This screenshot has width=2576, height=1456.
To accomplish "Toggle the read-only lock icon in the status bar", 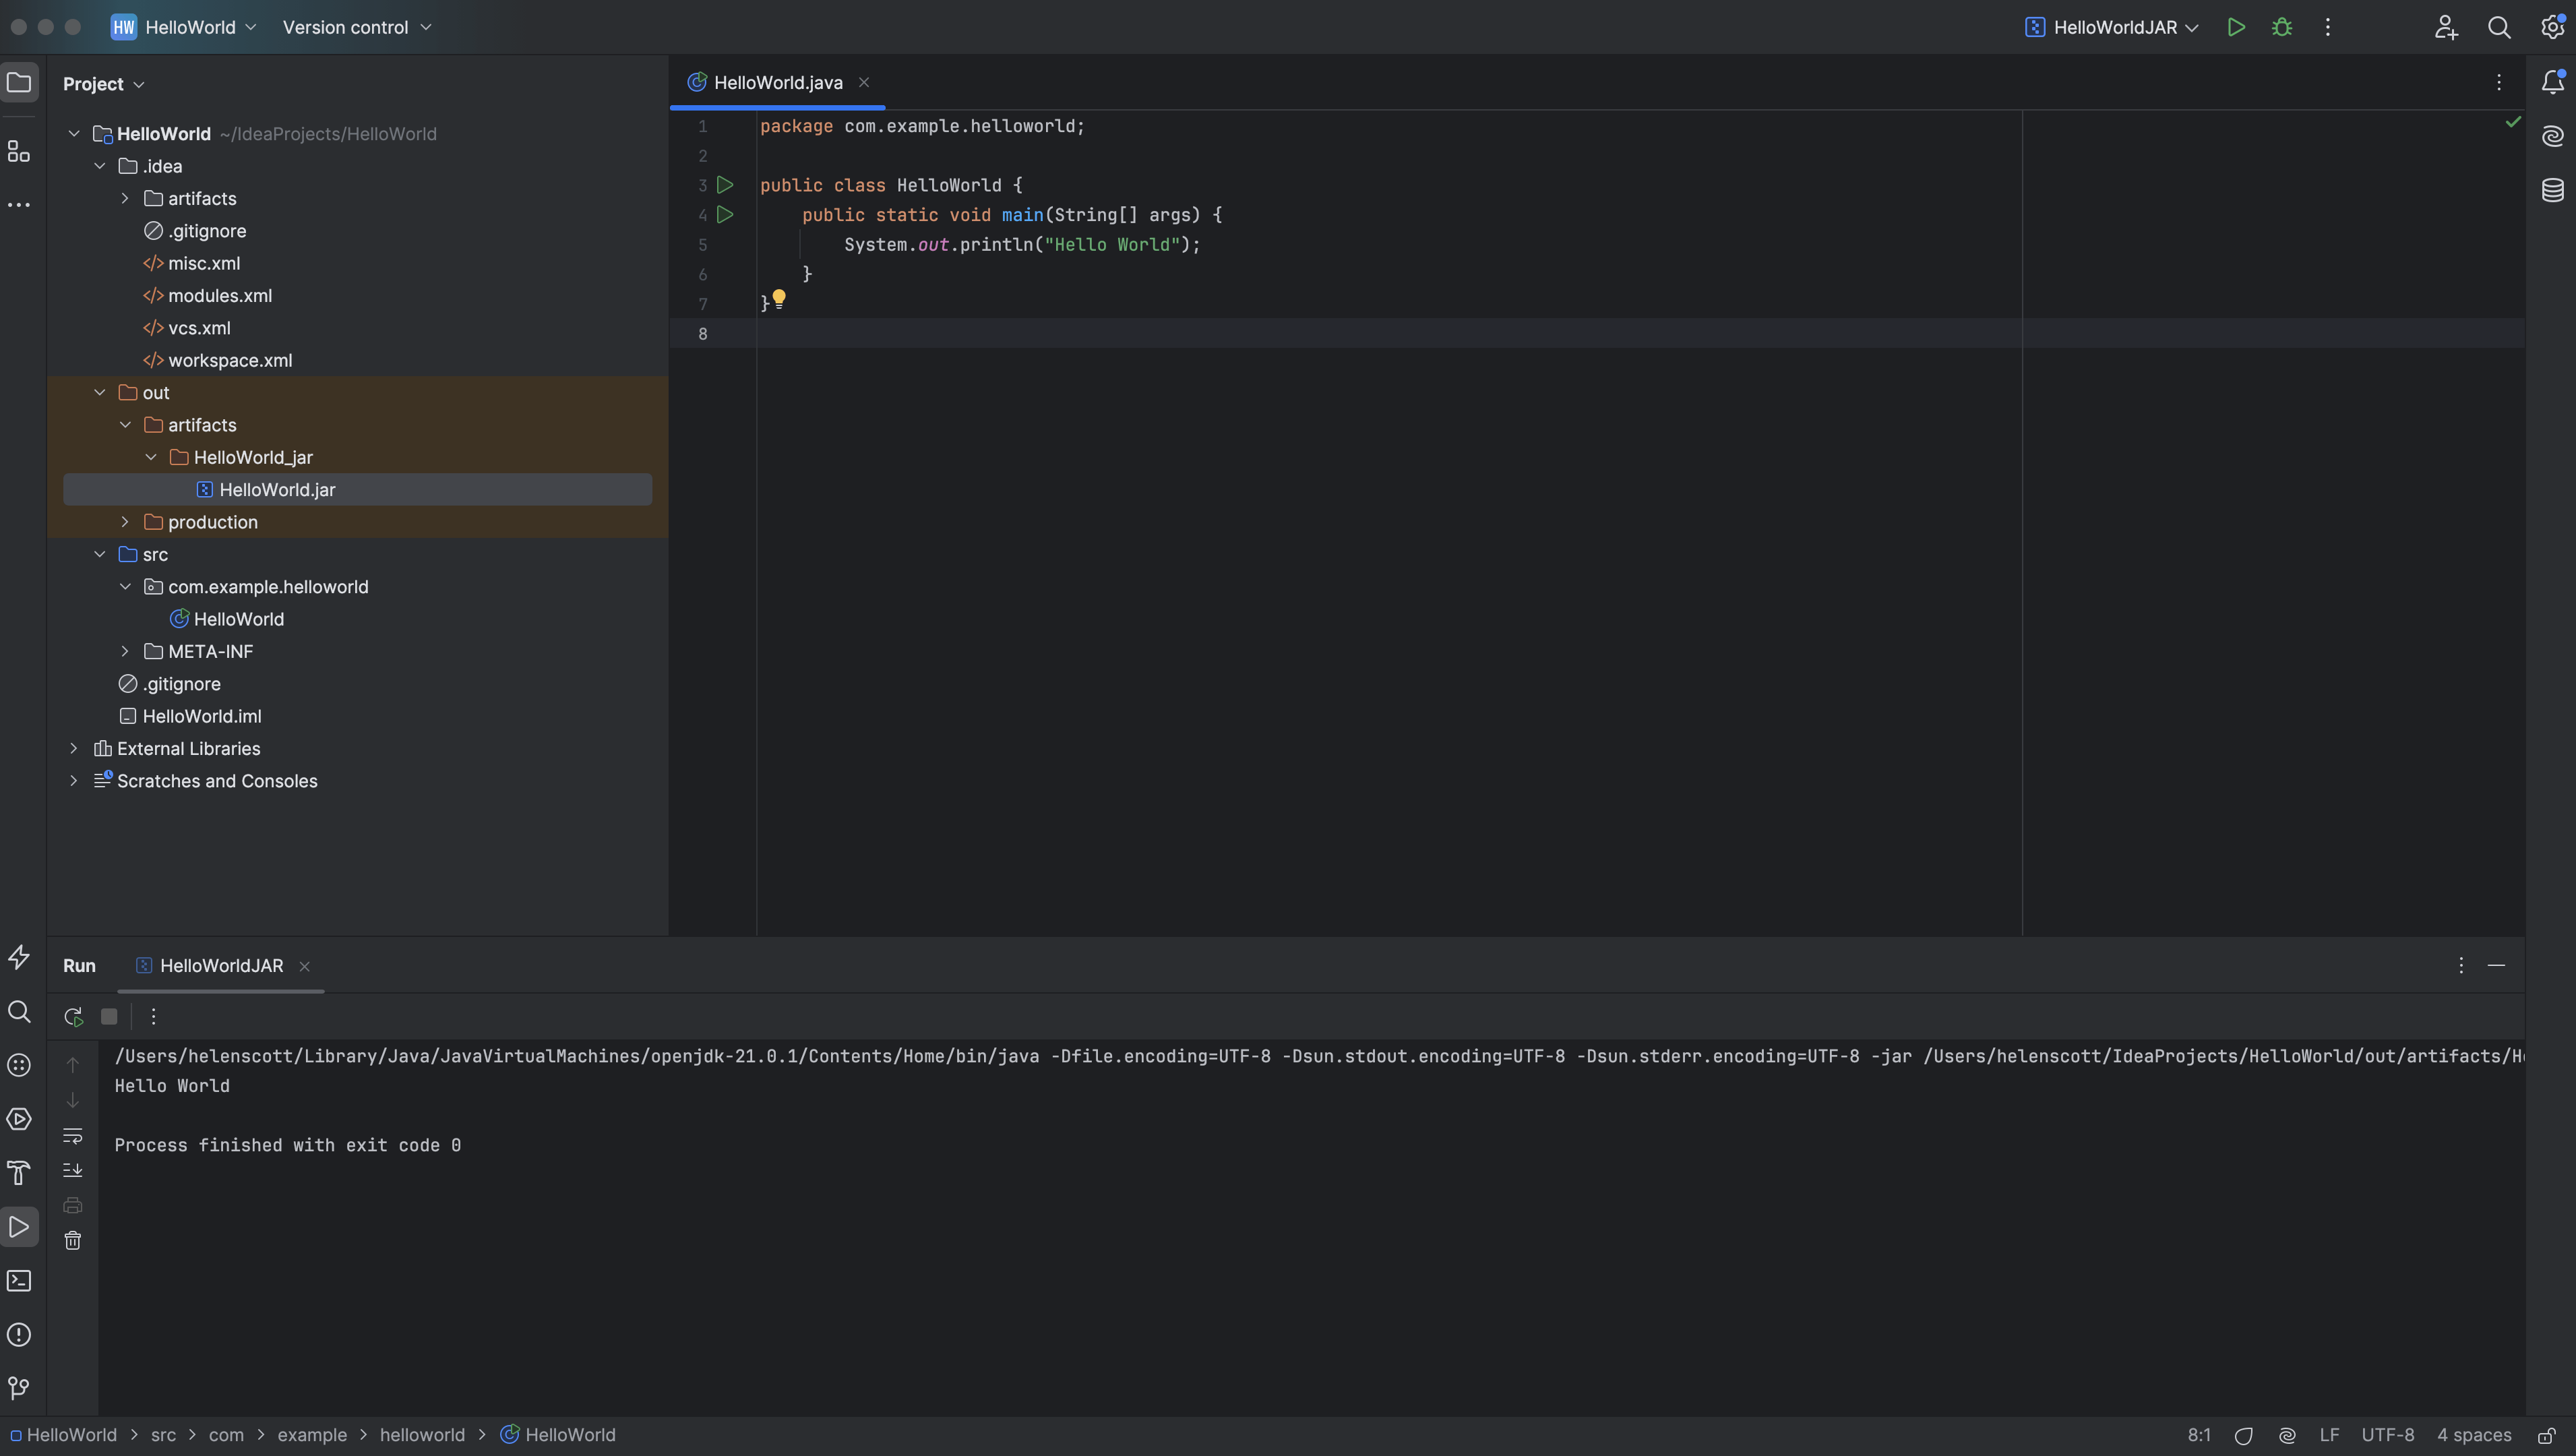I will pyautogui.click(x=2547, y=1435).
